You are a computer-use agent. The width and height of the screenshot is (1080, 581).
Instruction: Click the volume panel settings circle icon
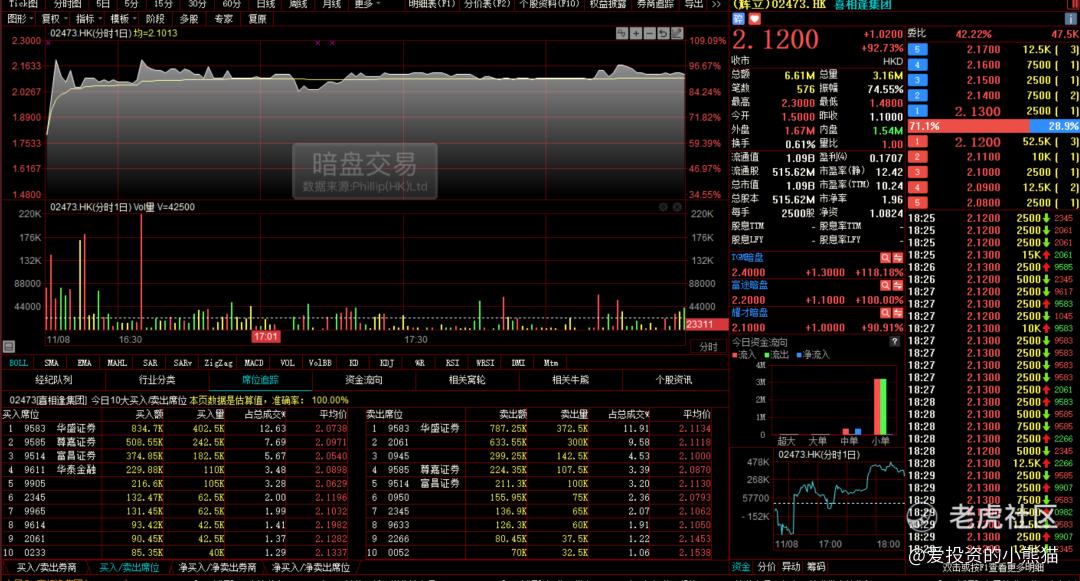(663, 207)
